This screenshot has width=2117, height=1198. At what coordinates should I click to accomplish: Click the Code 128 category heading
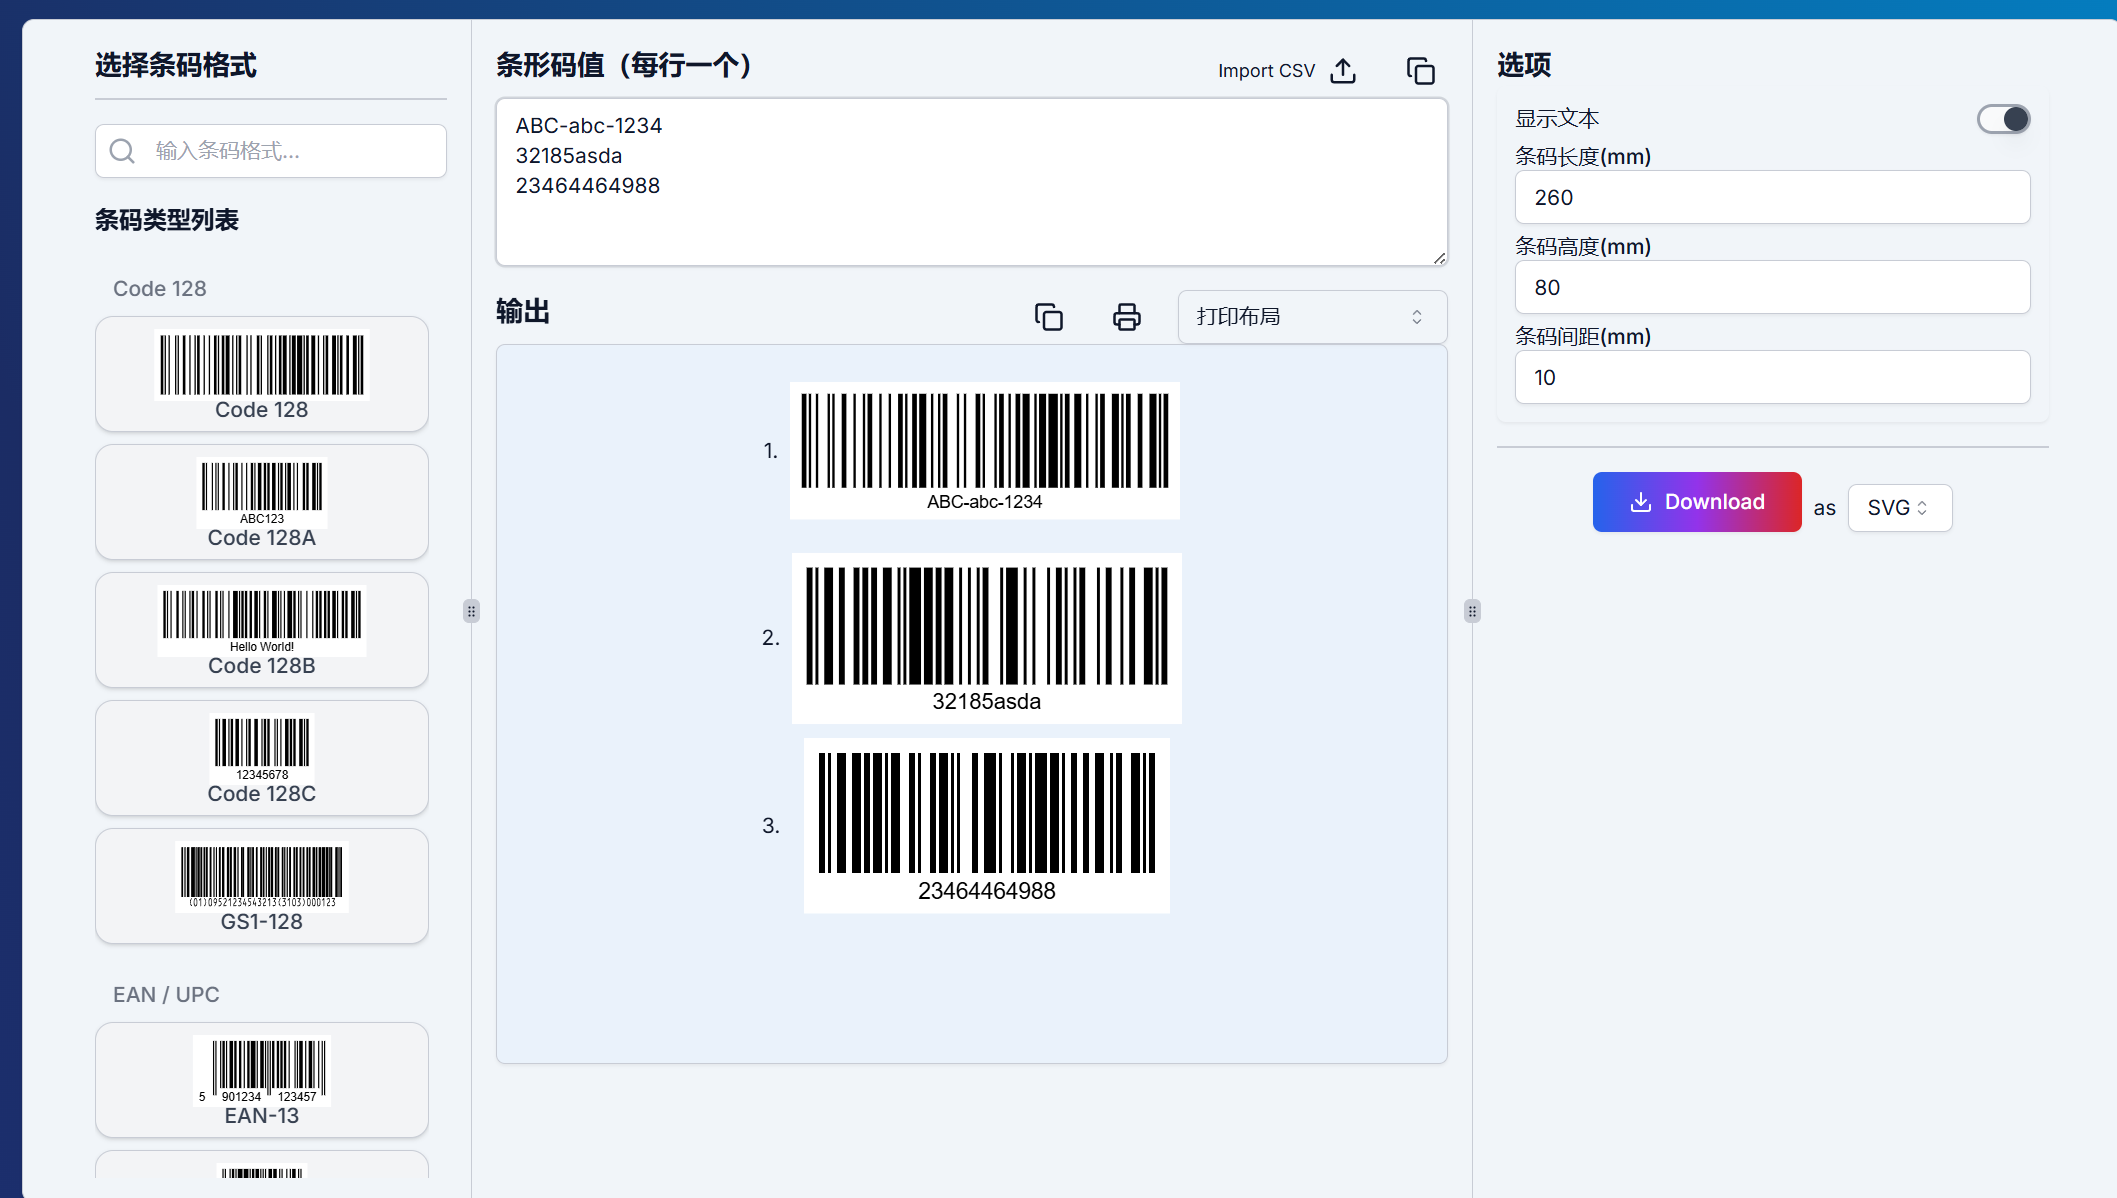(160, 289)
